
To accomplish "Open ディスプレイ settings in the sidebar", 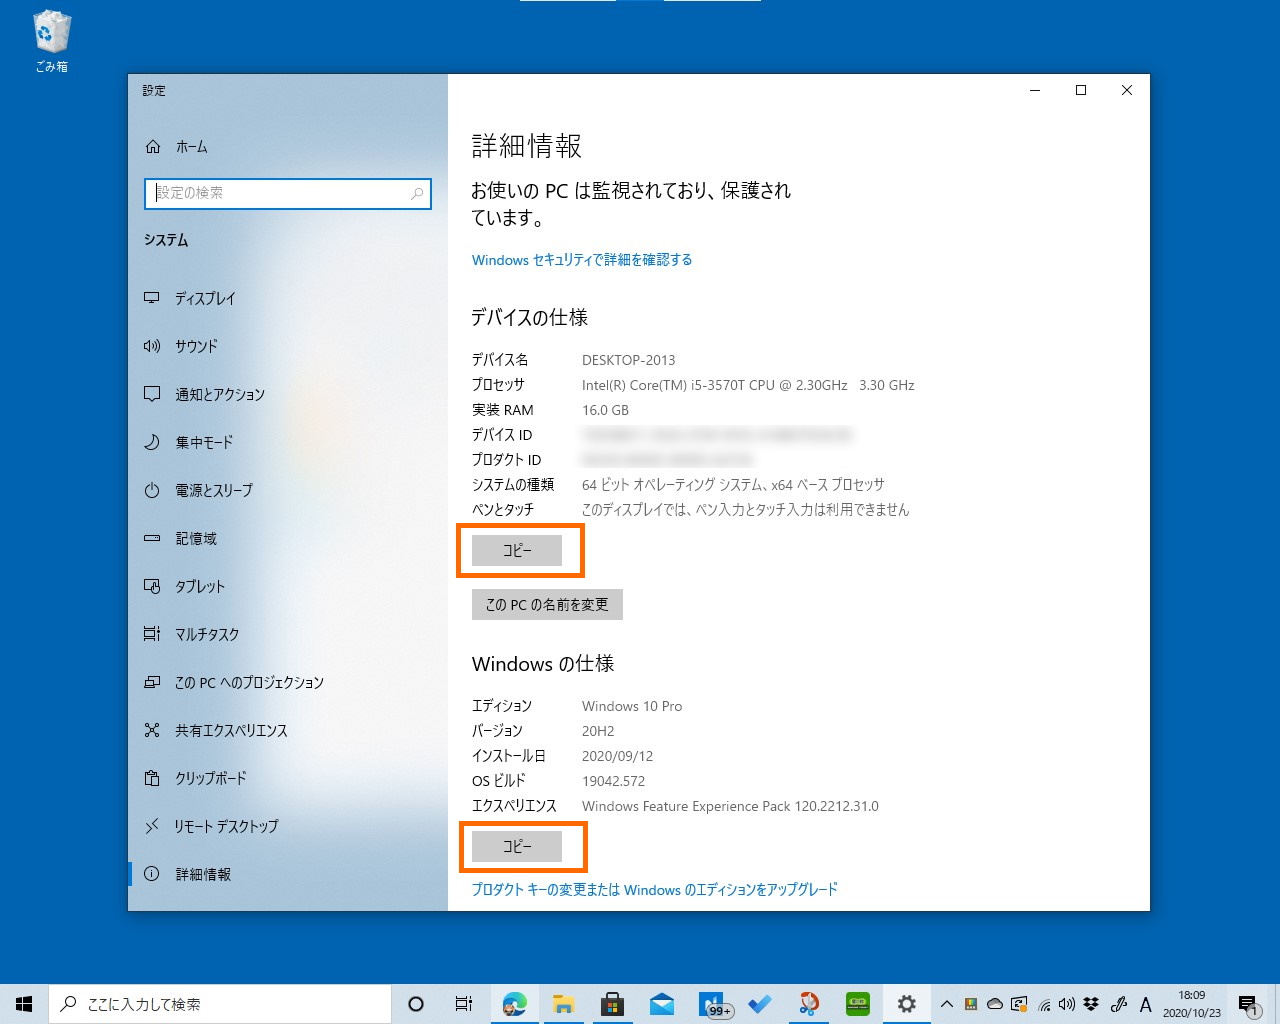I will [x=206, y=298].
